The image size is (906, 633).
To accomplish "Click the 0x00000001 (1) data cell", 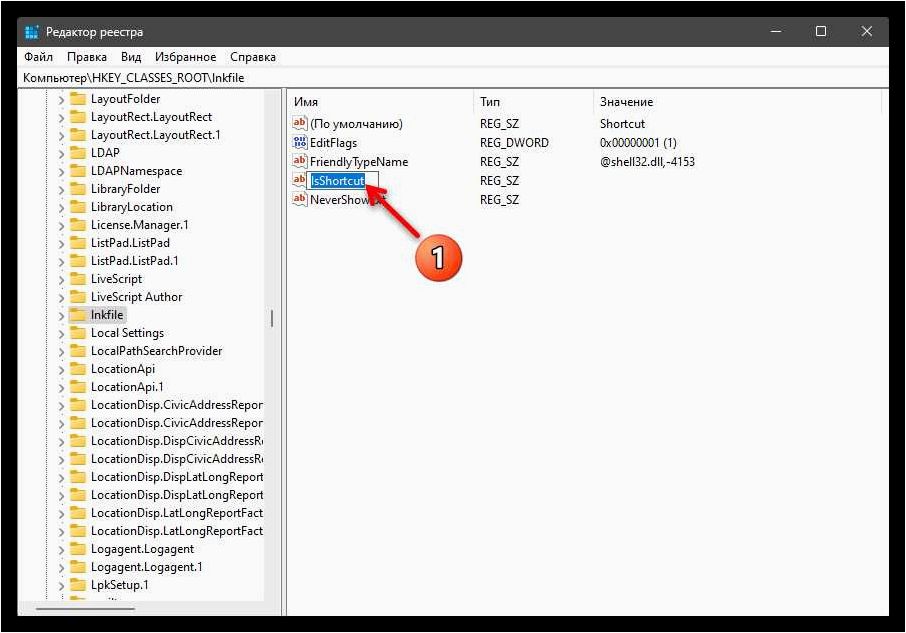I will pos(638,143).
